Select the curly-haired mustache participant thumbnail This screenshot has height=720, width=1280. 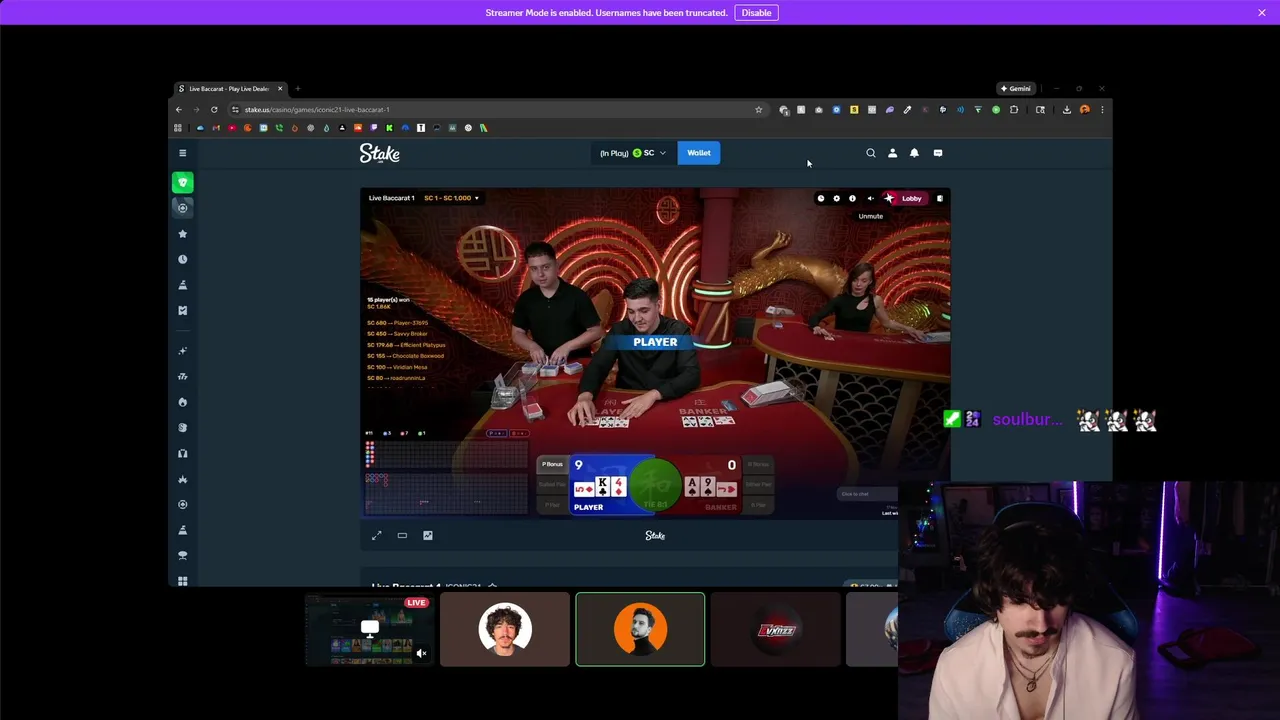(x=505, y=629)
